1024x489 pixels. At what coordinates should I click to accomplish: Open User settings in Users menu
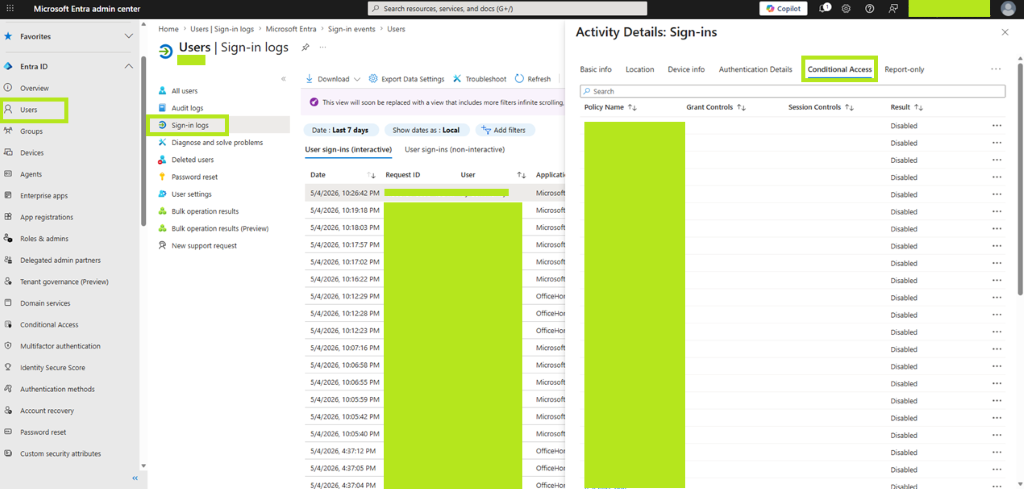pyautogui.click(x=191, y=194)
